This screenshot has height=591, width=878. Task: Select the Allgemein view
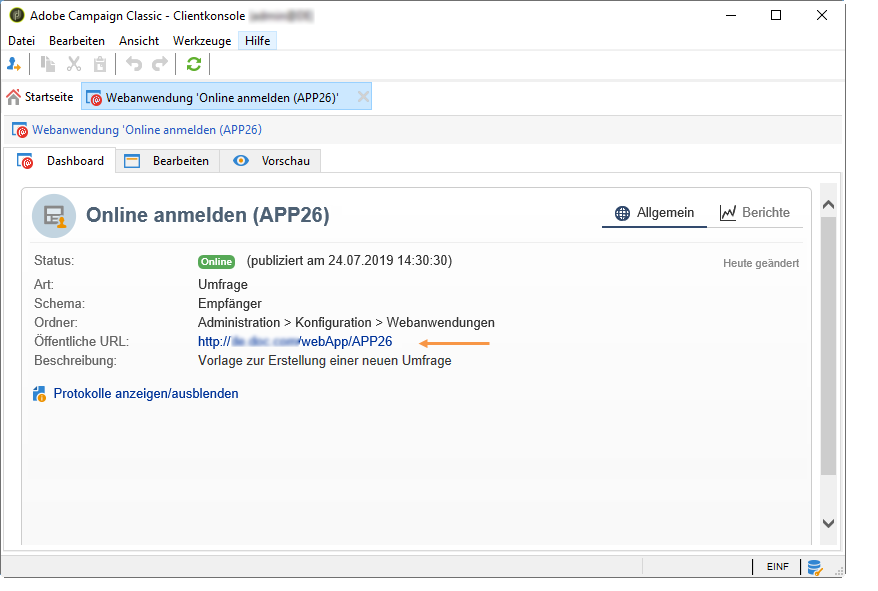pos(655,213)
